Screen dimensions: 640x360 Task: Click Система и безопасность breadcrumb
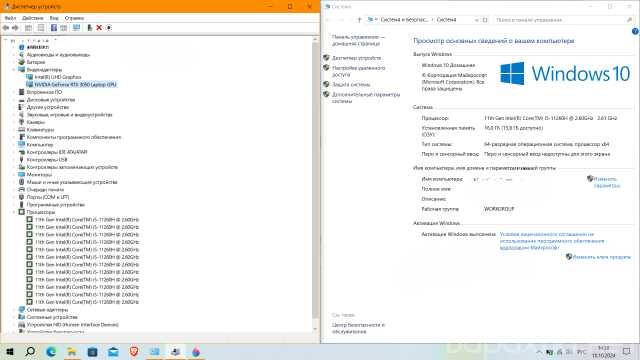point(404,20)
